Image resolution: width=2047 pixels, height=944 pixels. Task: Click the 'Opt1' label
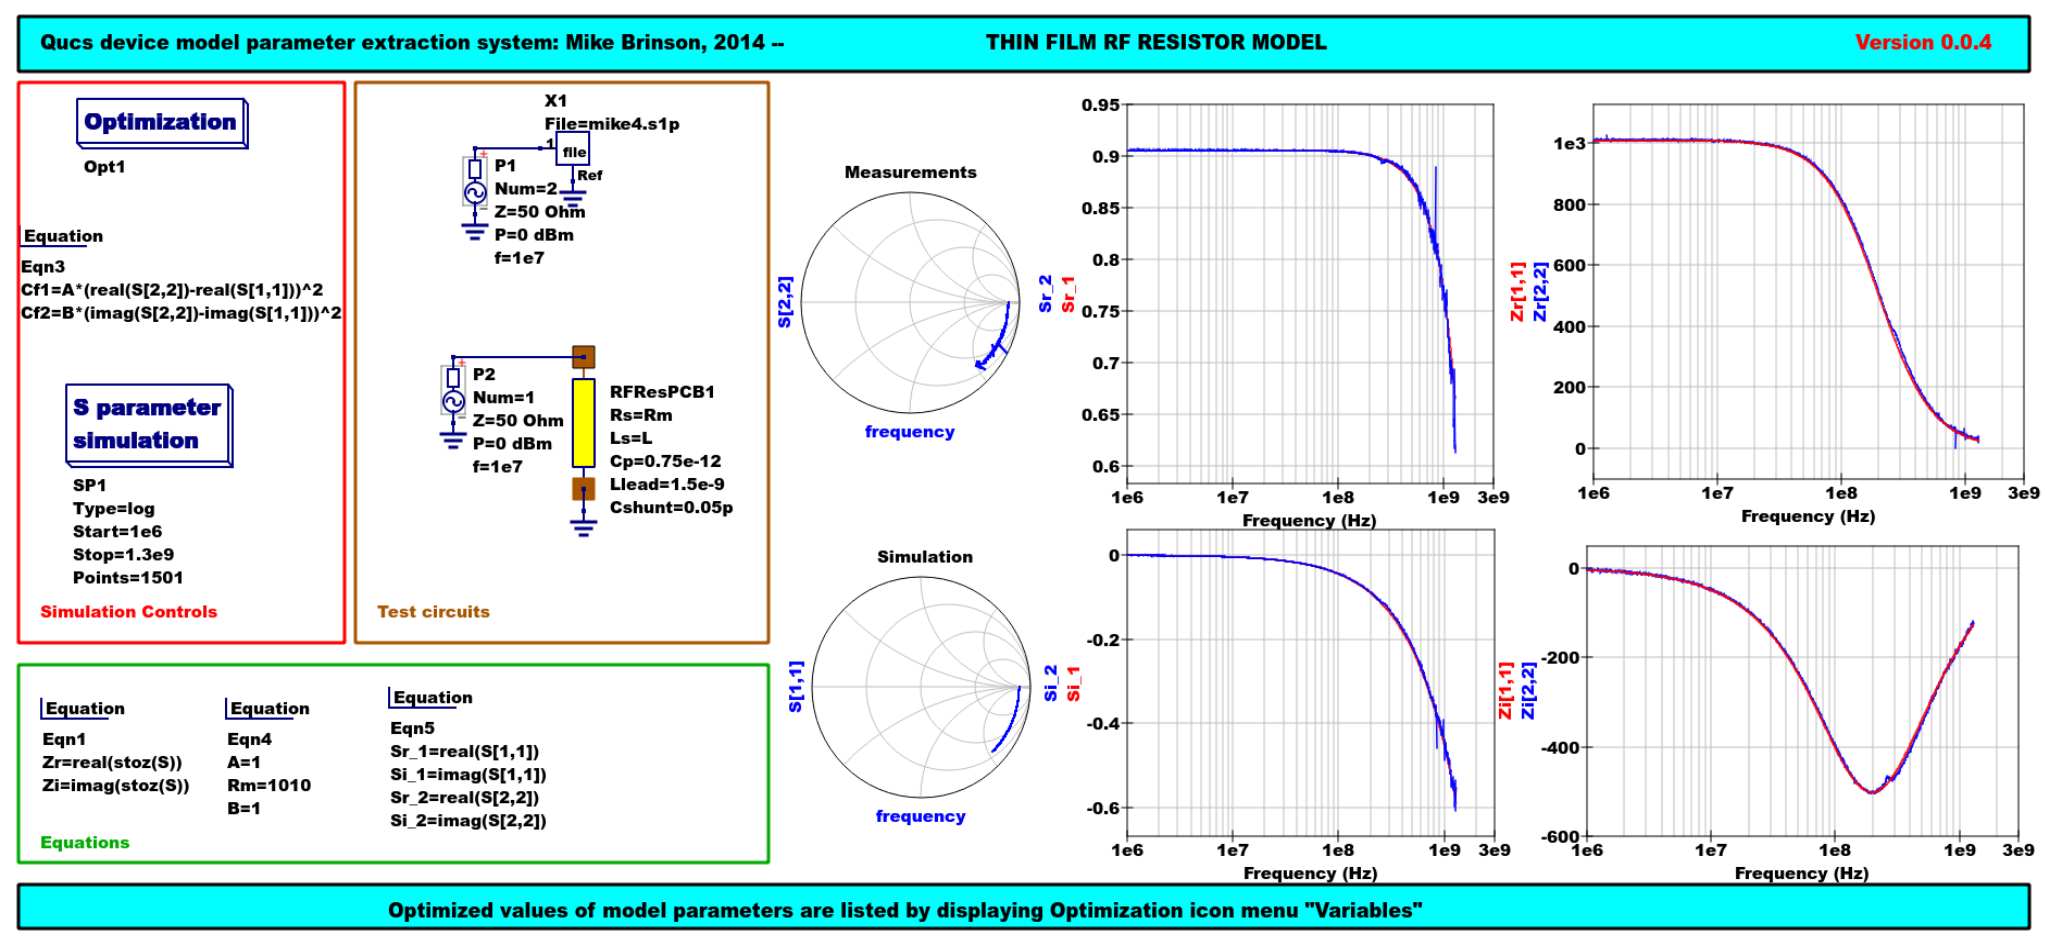coord(105,167)
